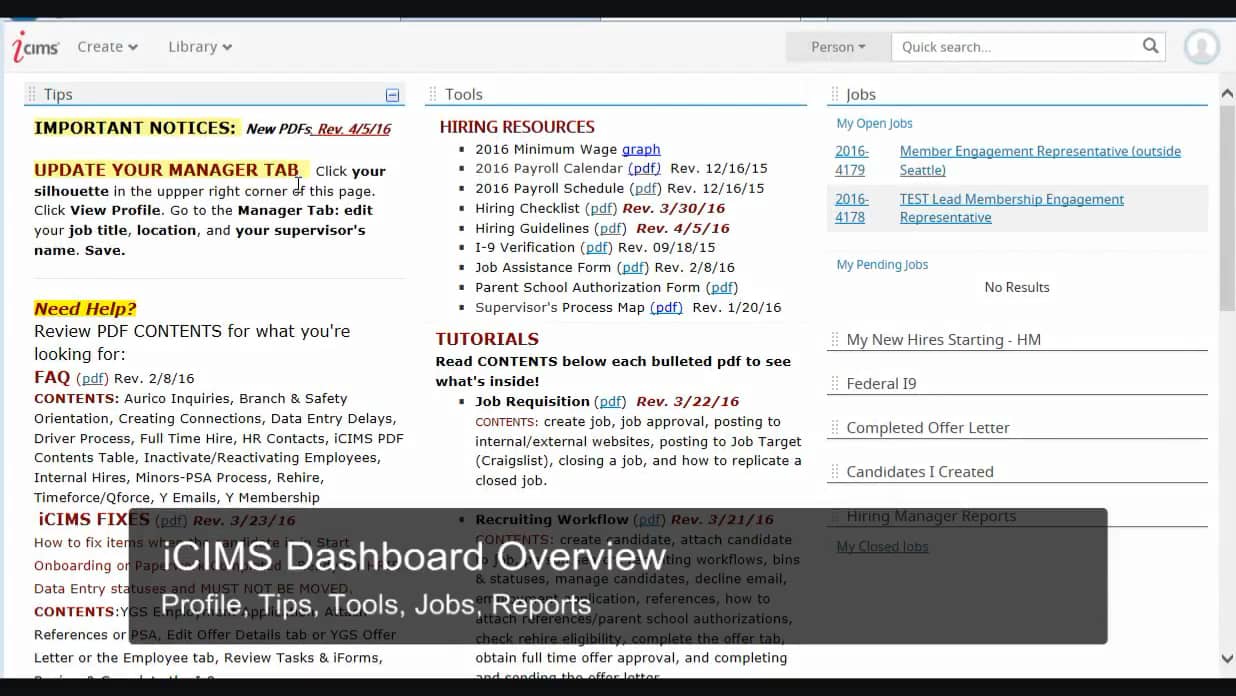
Task: Open I-9 Verification pdf link
Action: (x=597, y=247)
